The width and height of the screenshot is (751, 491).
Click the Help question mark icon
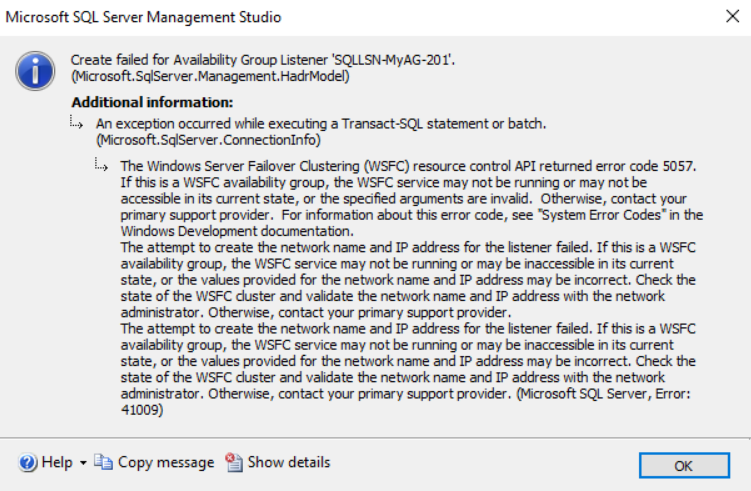(x=28, y=463)
